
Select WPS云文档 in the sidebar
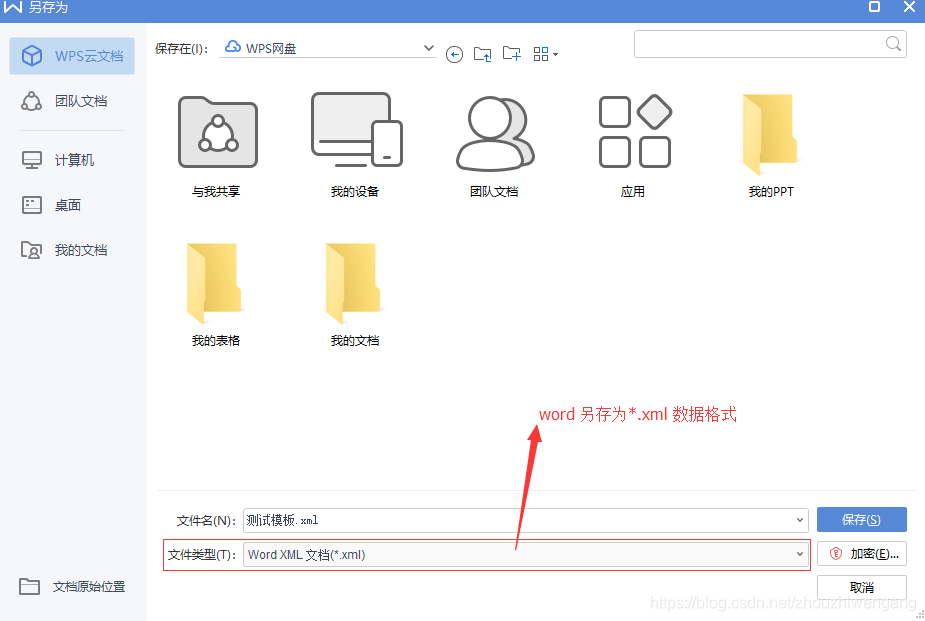72,56
